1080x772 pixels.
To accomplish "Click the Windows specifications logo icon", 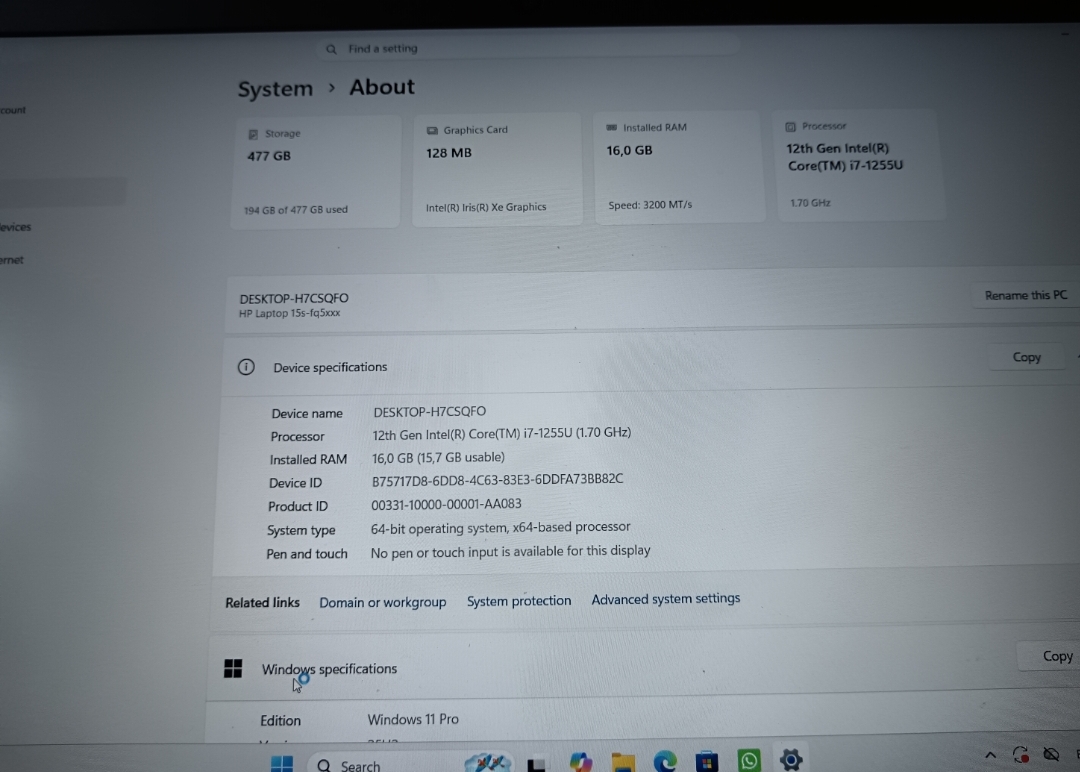I will pos(233,669).
